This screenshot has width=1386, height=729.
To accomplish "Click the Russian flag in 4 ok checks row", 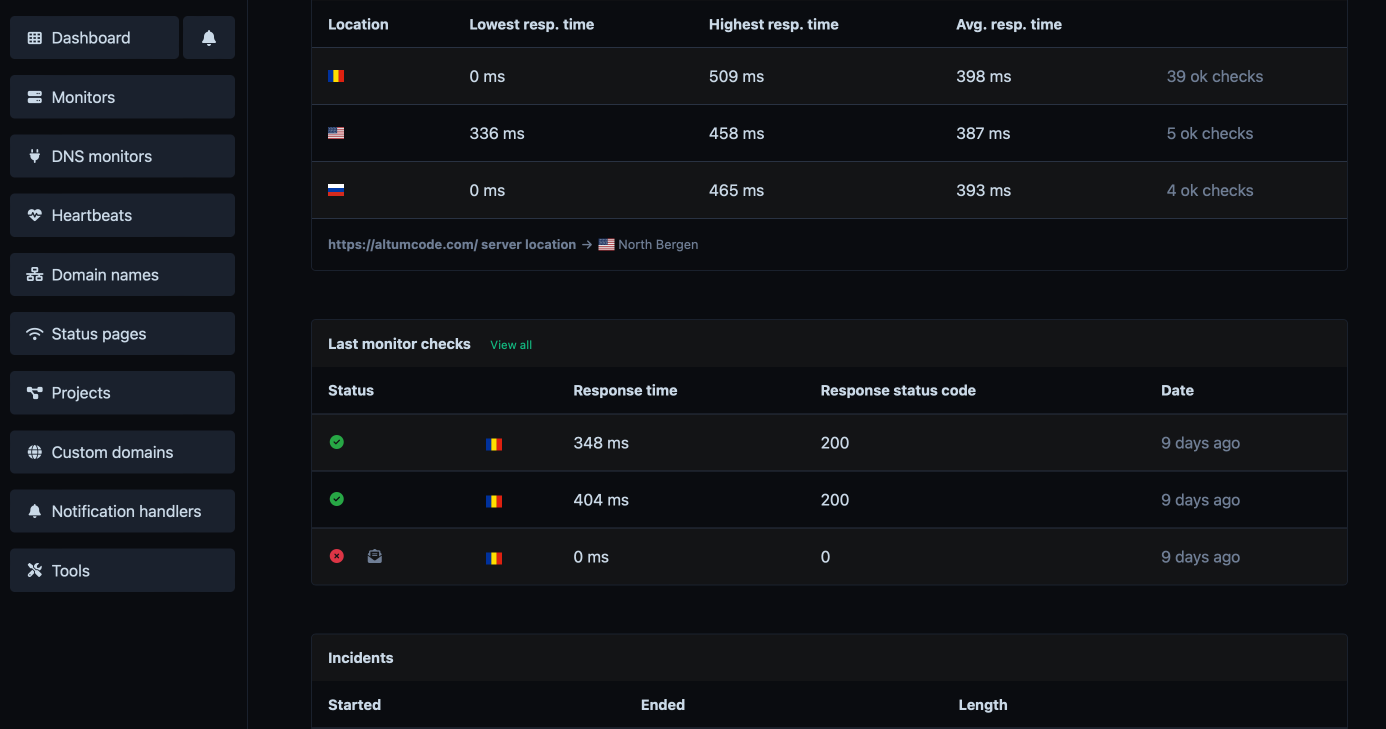I will 336,190.
